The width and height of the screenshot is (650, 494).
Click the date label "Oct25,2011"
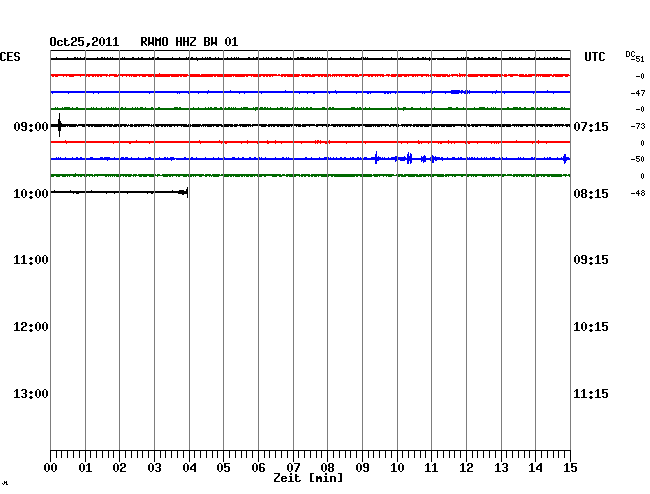coord(84,42)
